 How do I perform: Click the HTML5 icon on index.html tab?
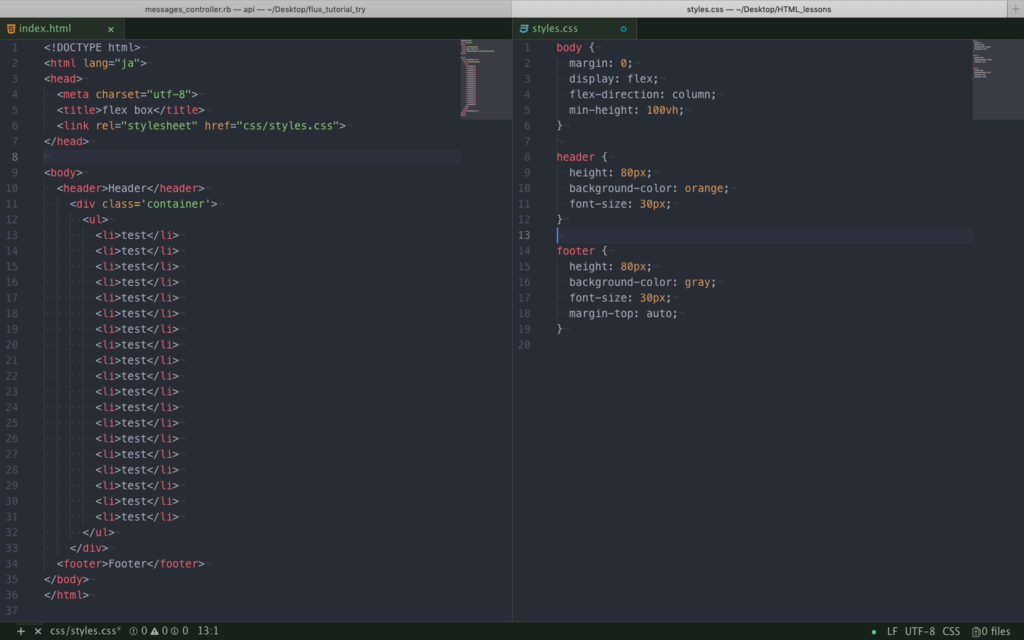click(11, 29)
